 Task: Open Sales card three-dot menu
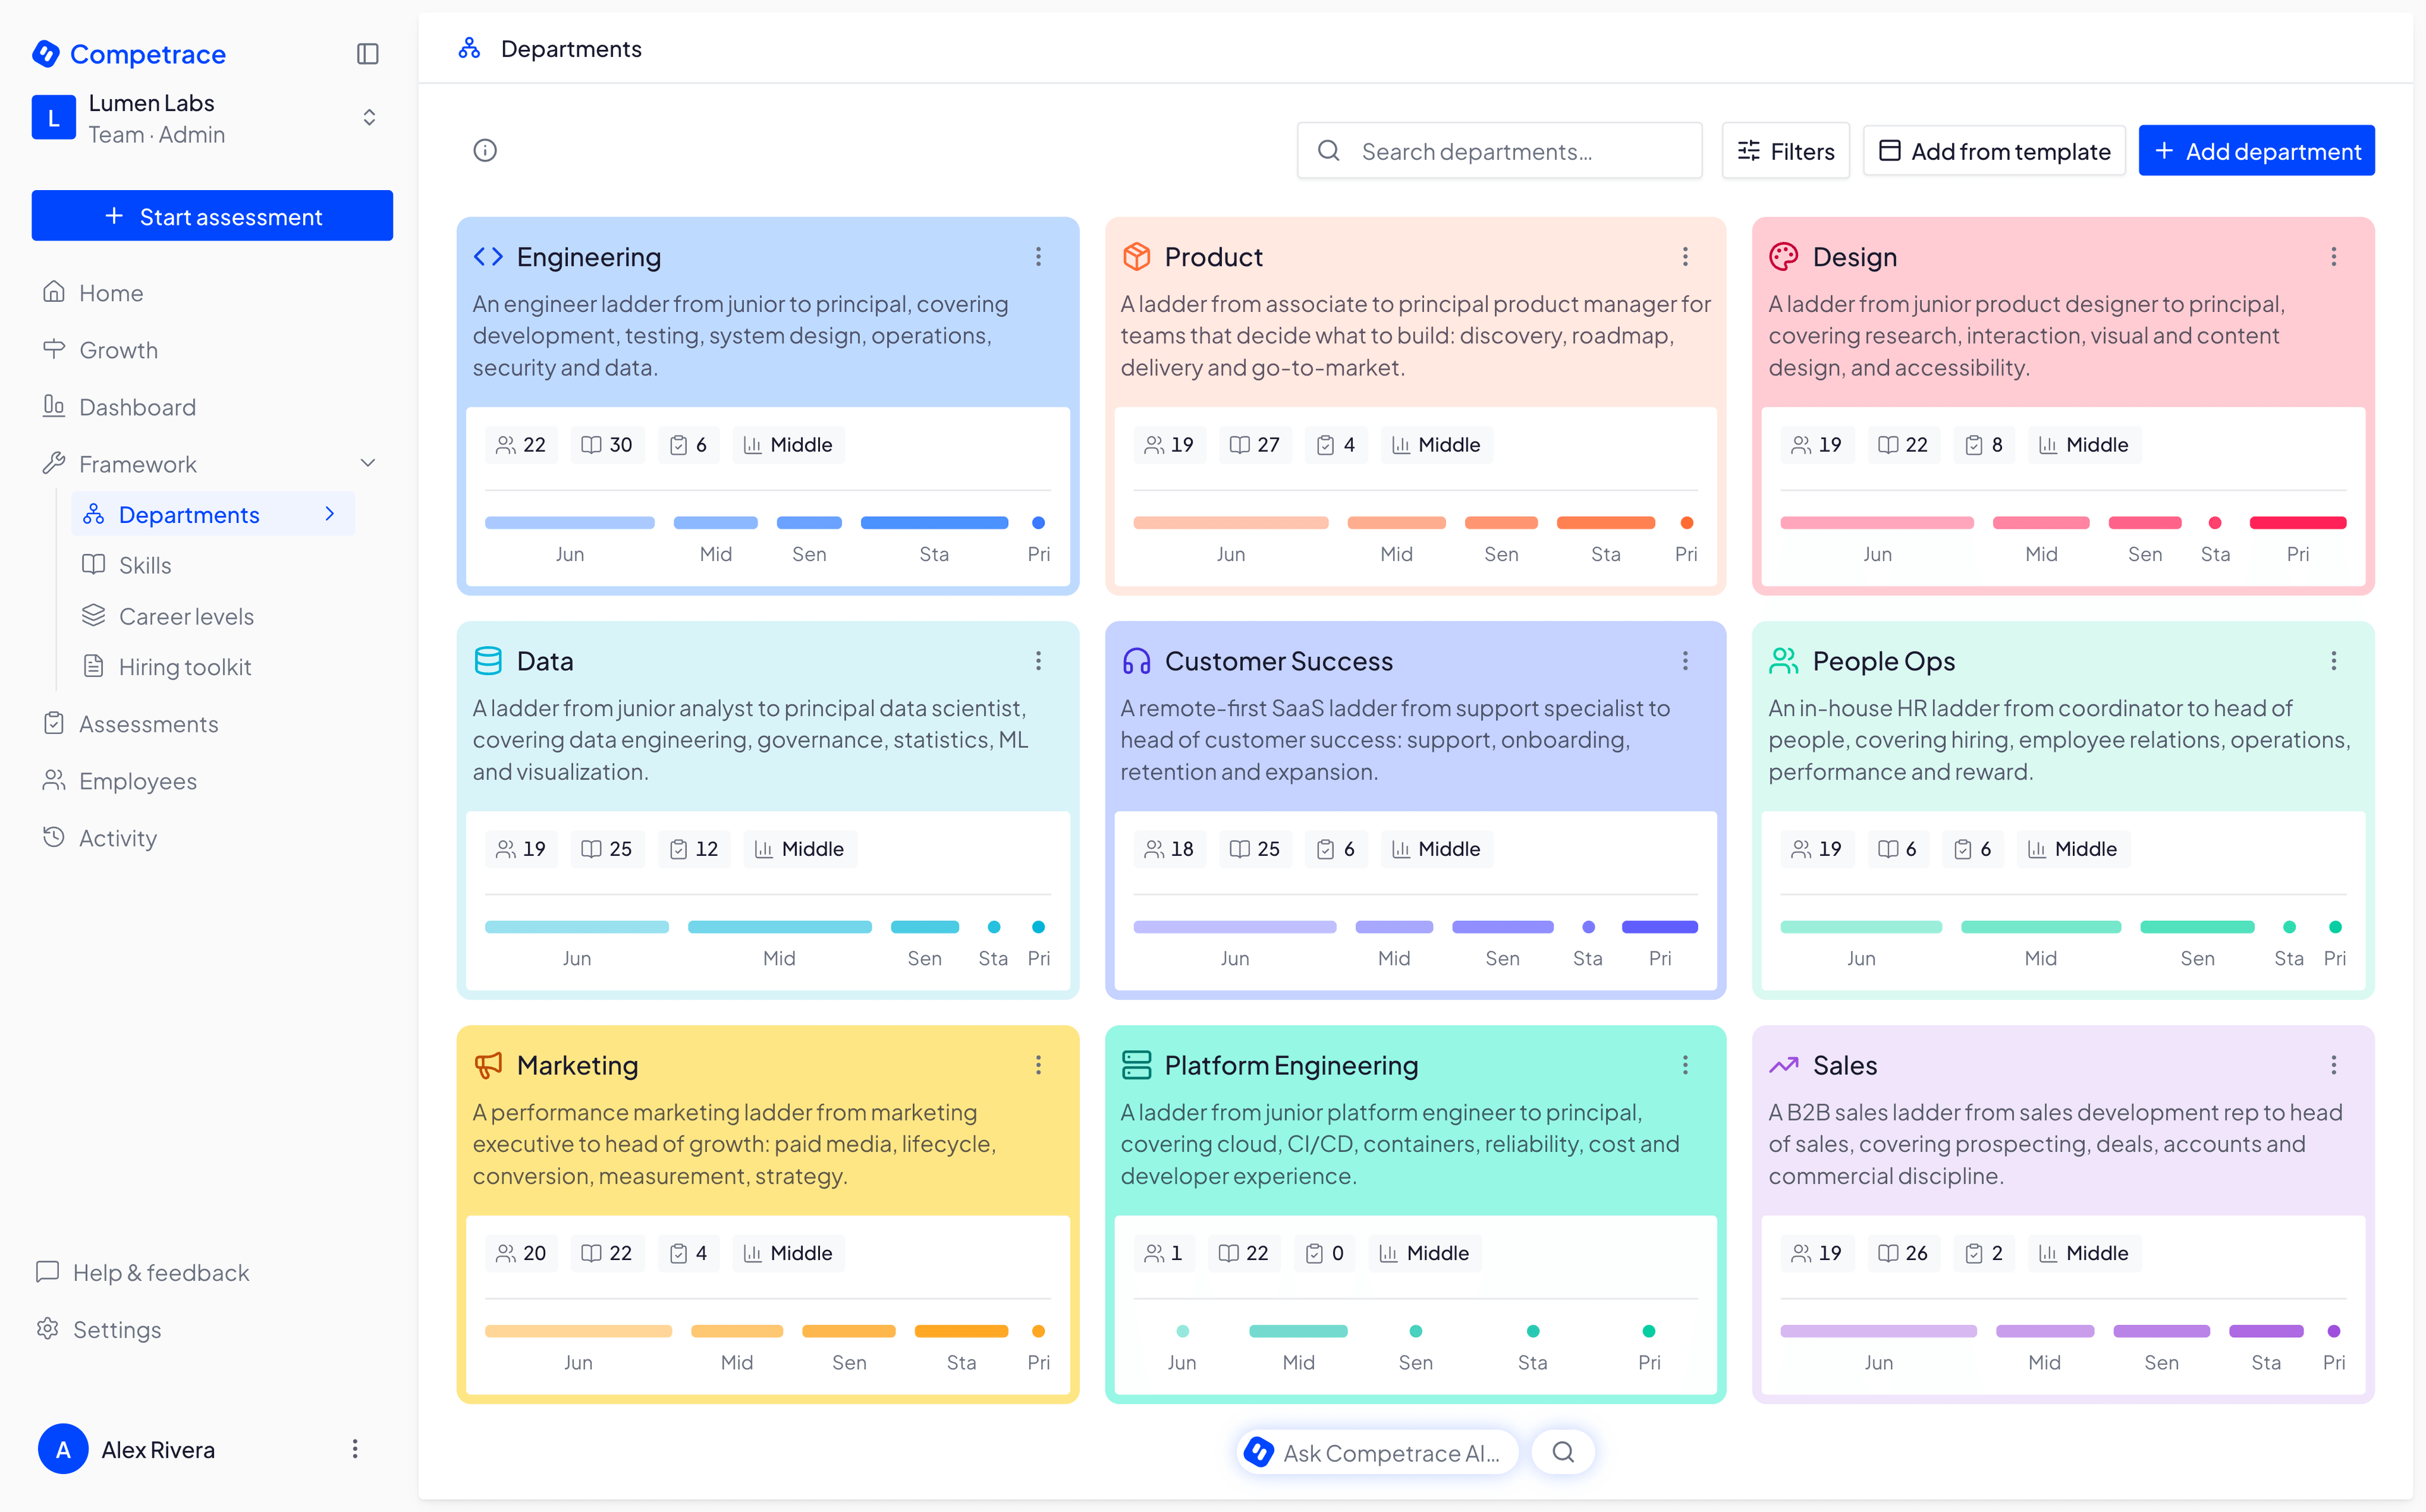tap(2333, 1065)
